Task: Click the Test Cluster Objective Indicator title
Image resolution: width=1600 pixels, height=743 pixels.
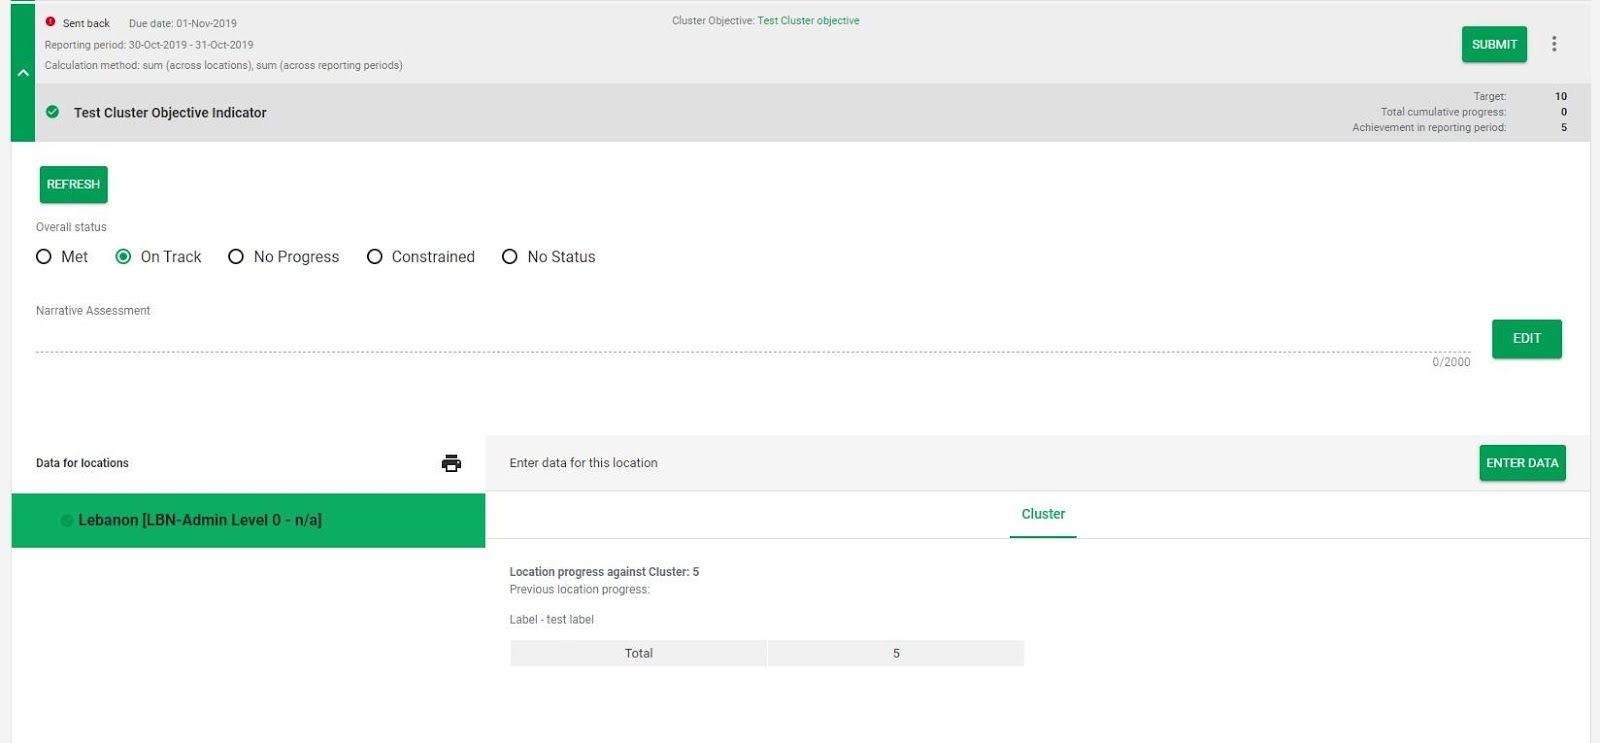Action: tap(170, 113)
